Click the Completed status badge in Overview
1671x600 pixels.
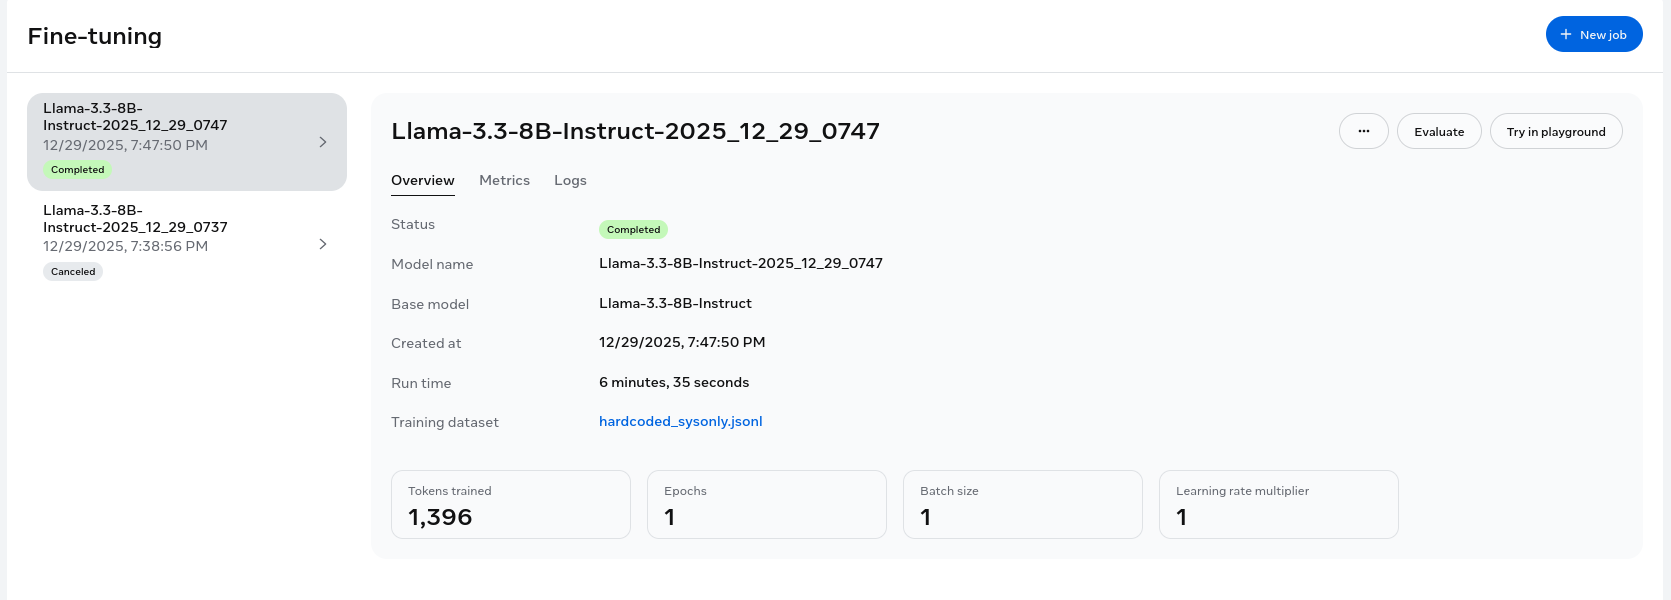tap(633, 230)
